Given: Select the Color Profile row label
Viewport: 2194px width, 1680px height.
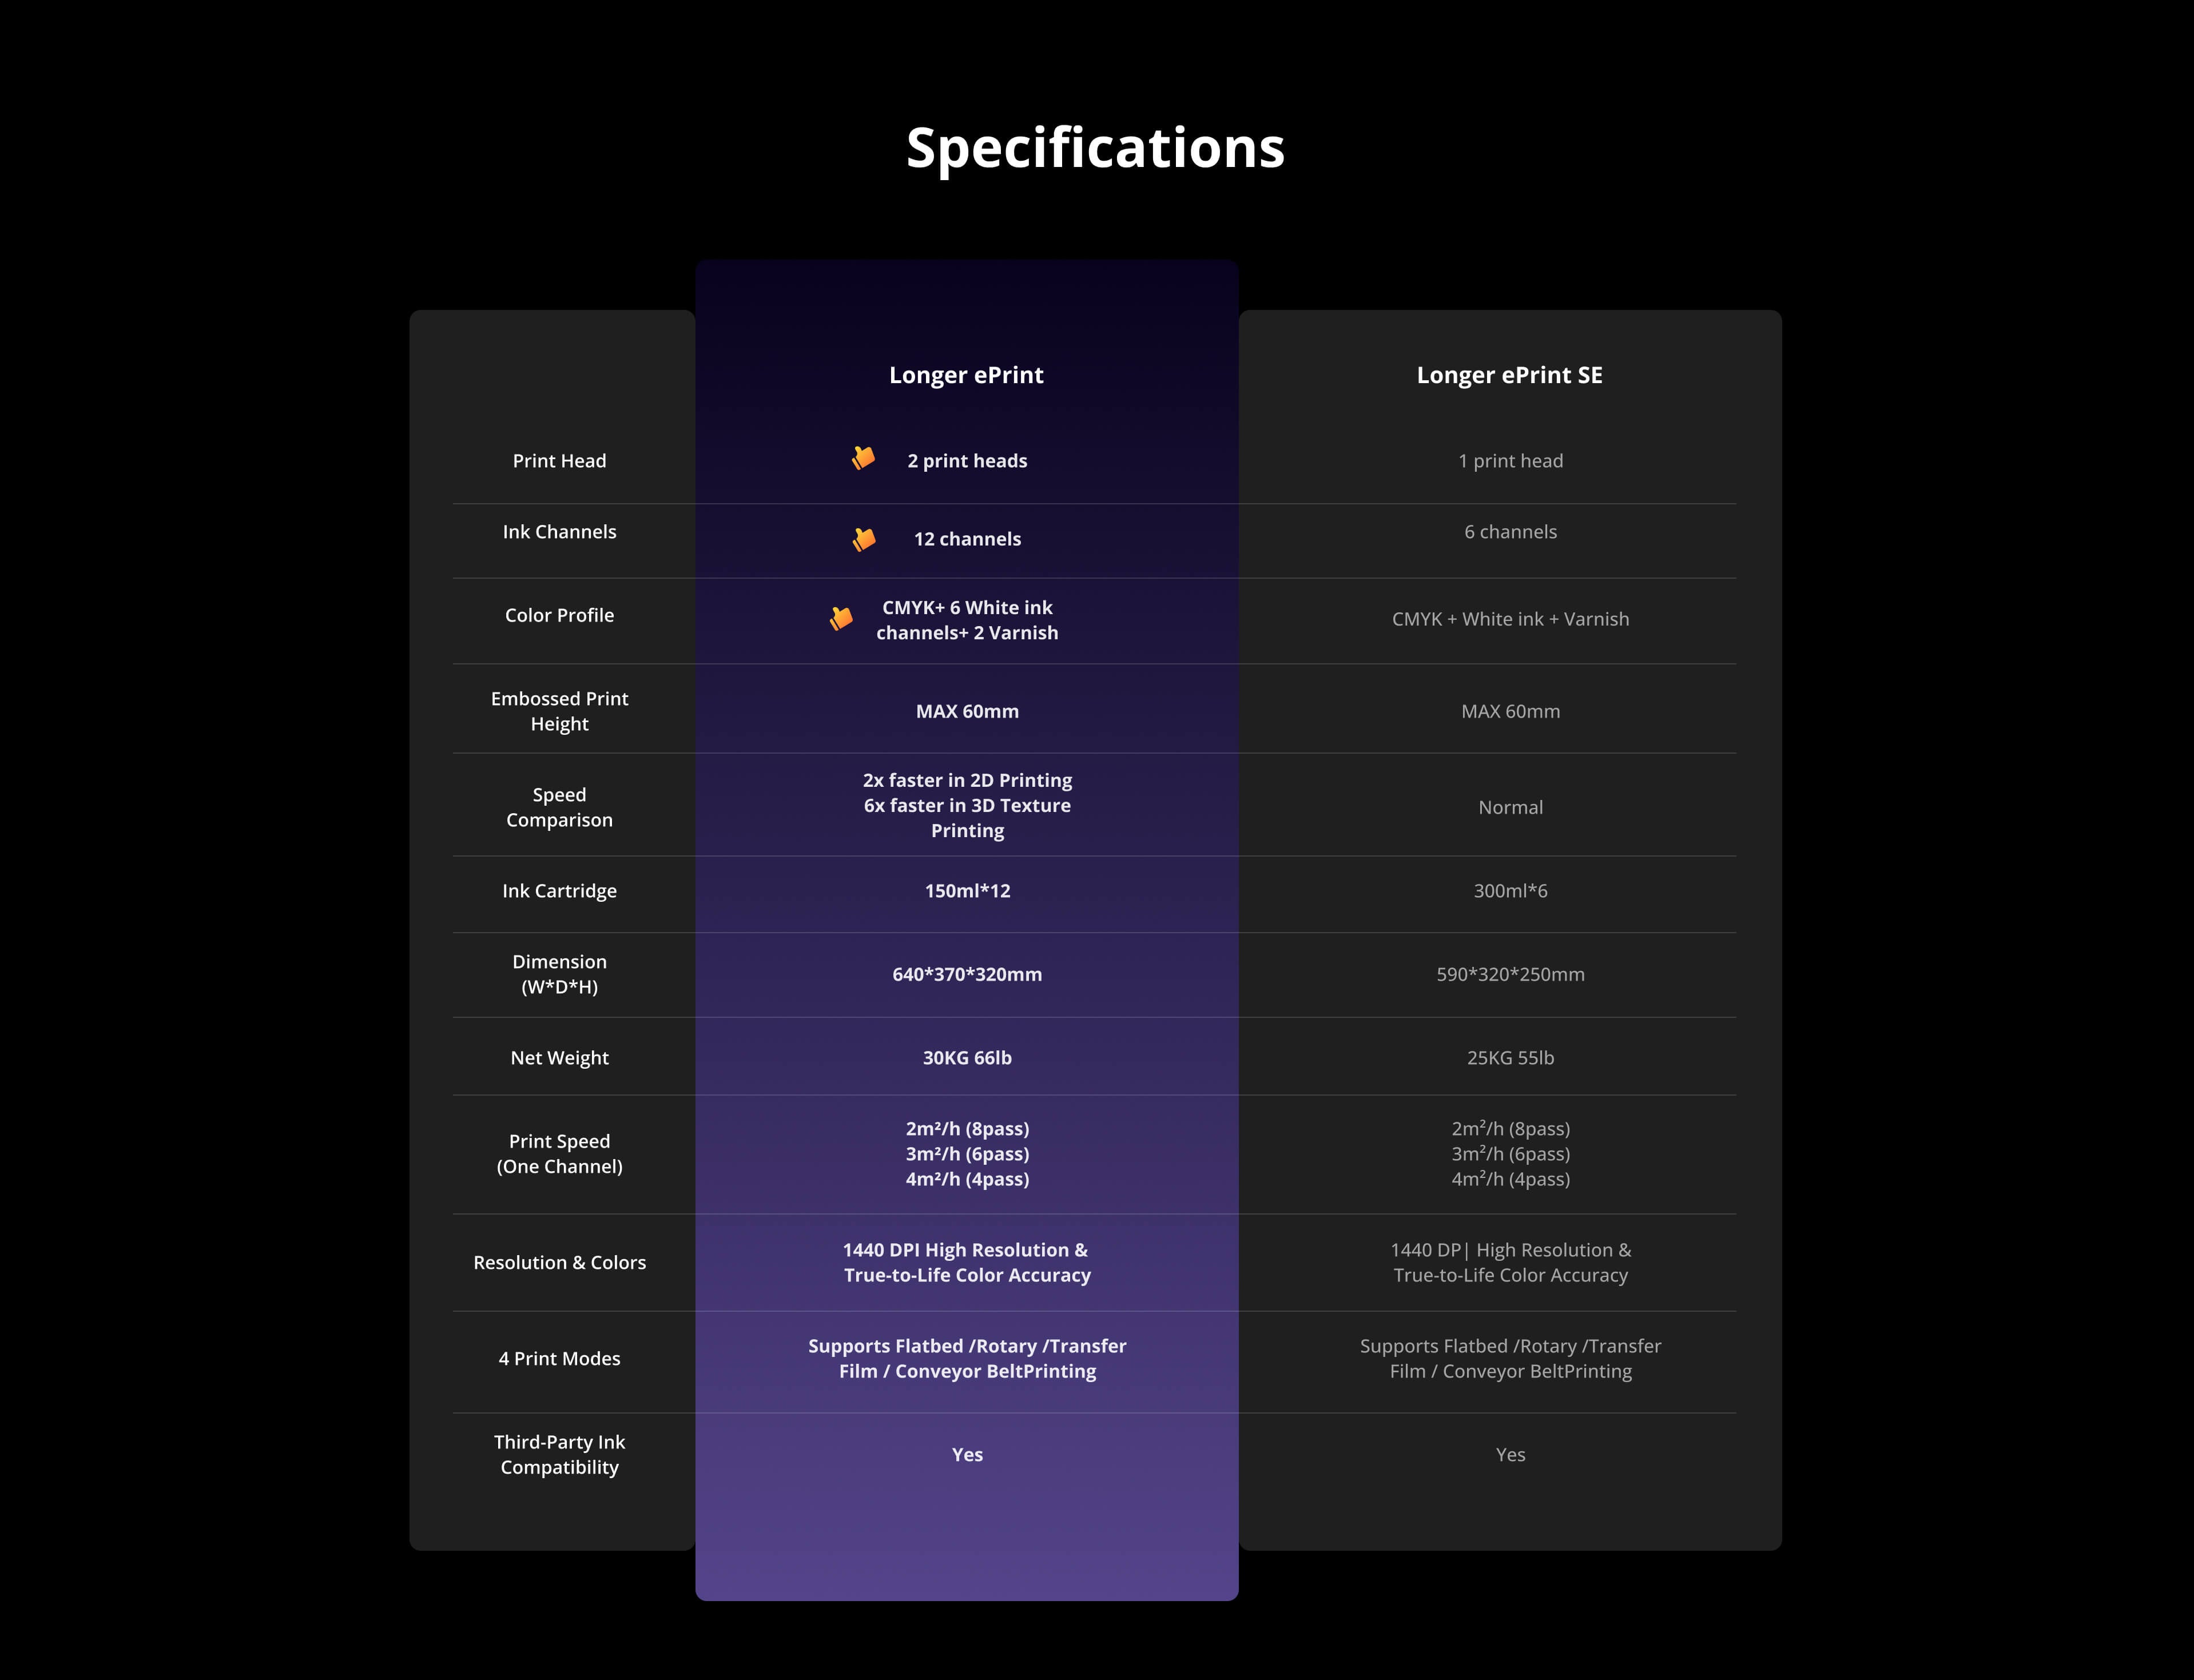Looking at the screenshot, I should (559, 615).
